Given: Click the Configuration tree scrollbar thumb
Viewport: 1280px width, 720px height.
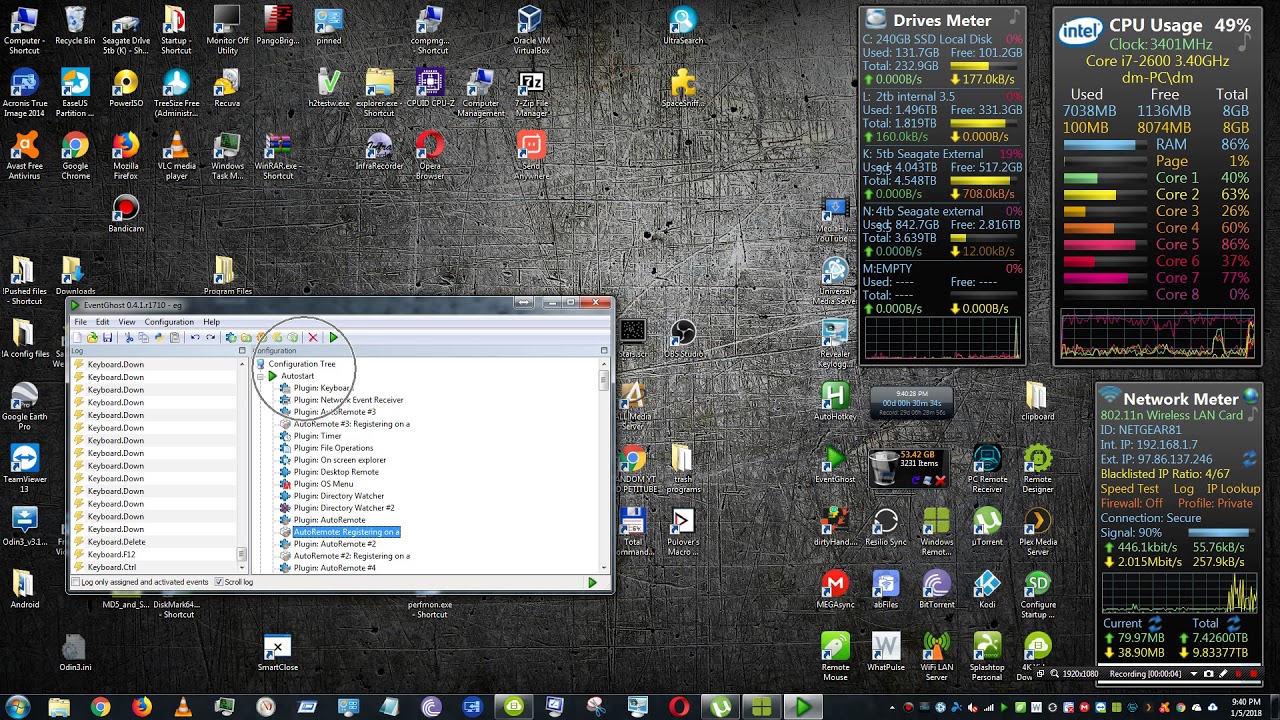Looking at the screenshot, I should pyautogui.click(x=604, y=382).
